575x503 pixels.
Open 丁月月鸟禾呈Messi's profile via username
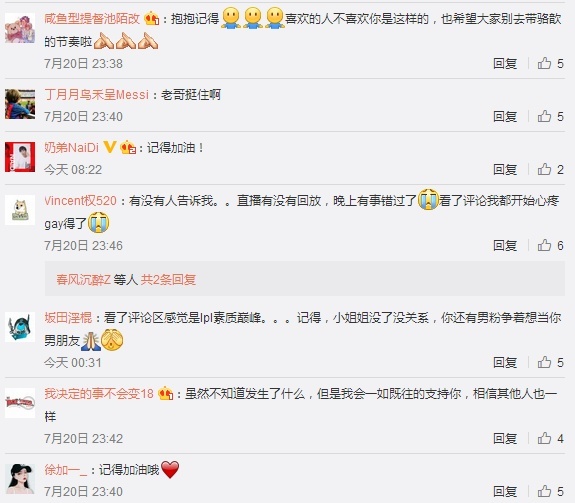96,95
